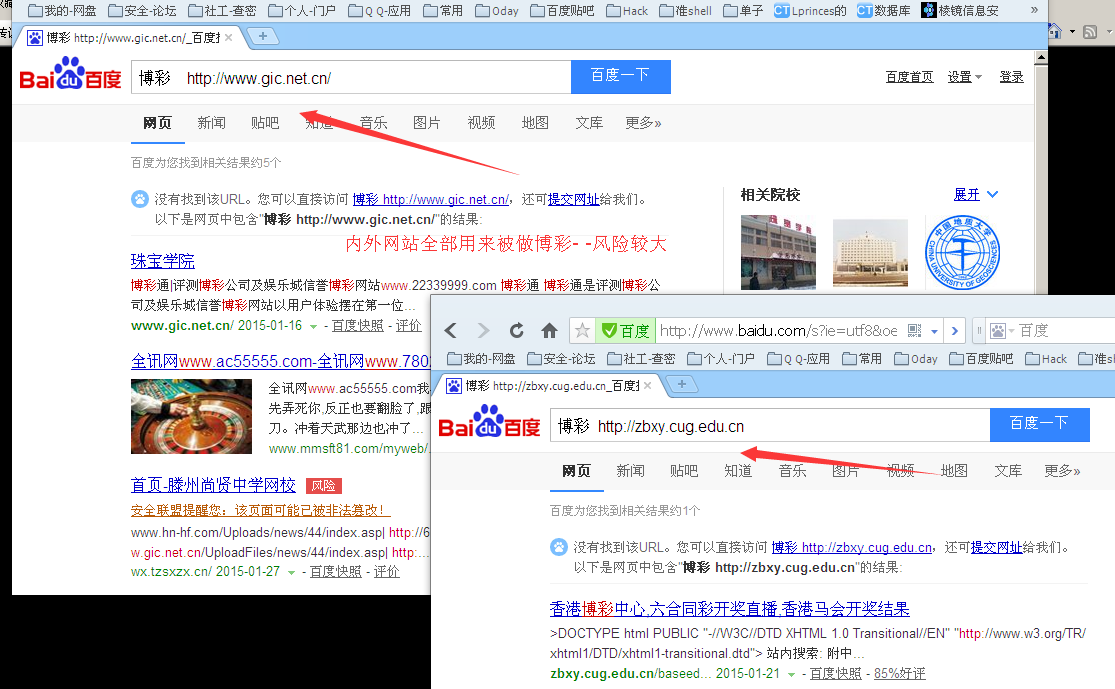Click the forward arrow in the front browser

click(484, 331)
